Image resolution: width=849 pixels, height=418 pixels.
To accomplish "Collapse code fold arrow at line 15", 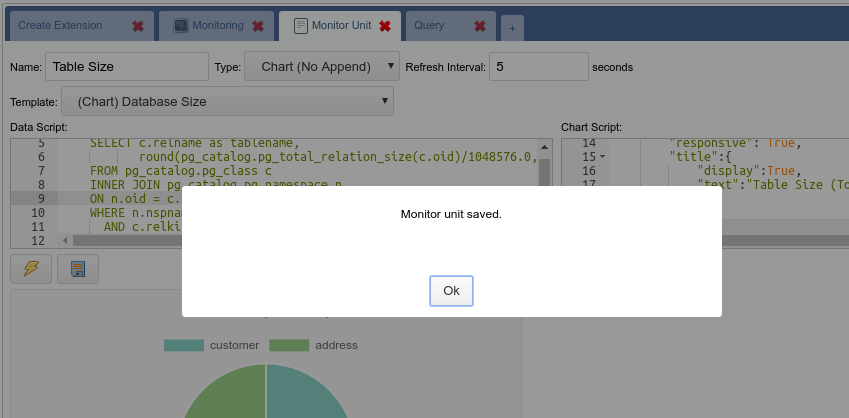I will 603,158.
